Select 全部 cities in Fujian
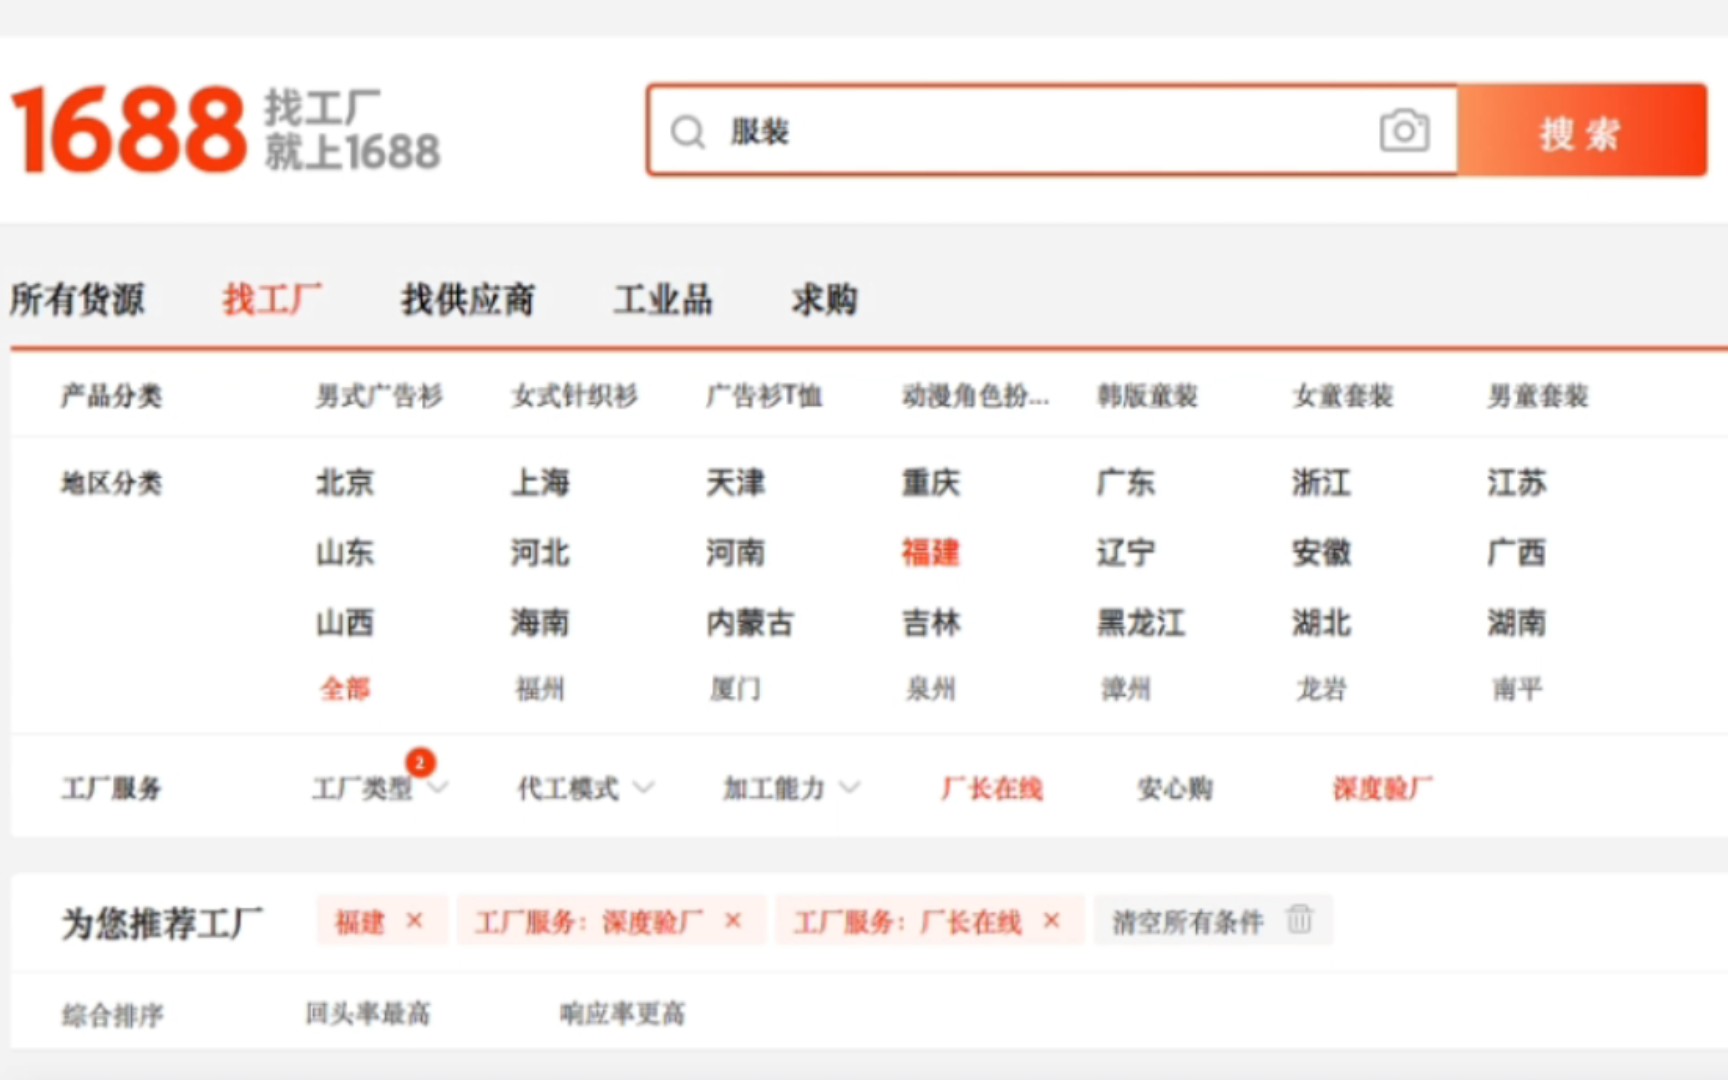Viewport: 1728px width, 1080px height. tap(345, 689)
